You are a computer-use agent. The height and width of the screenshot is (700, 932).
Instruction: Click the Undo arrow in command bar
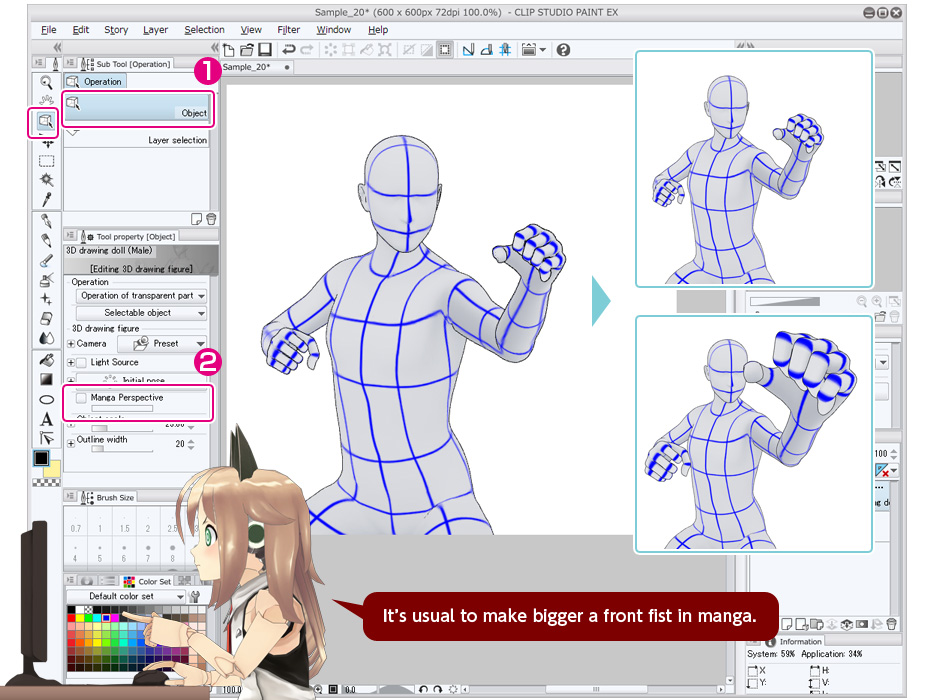click(289, 49)
